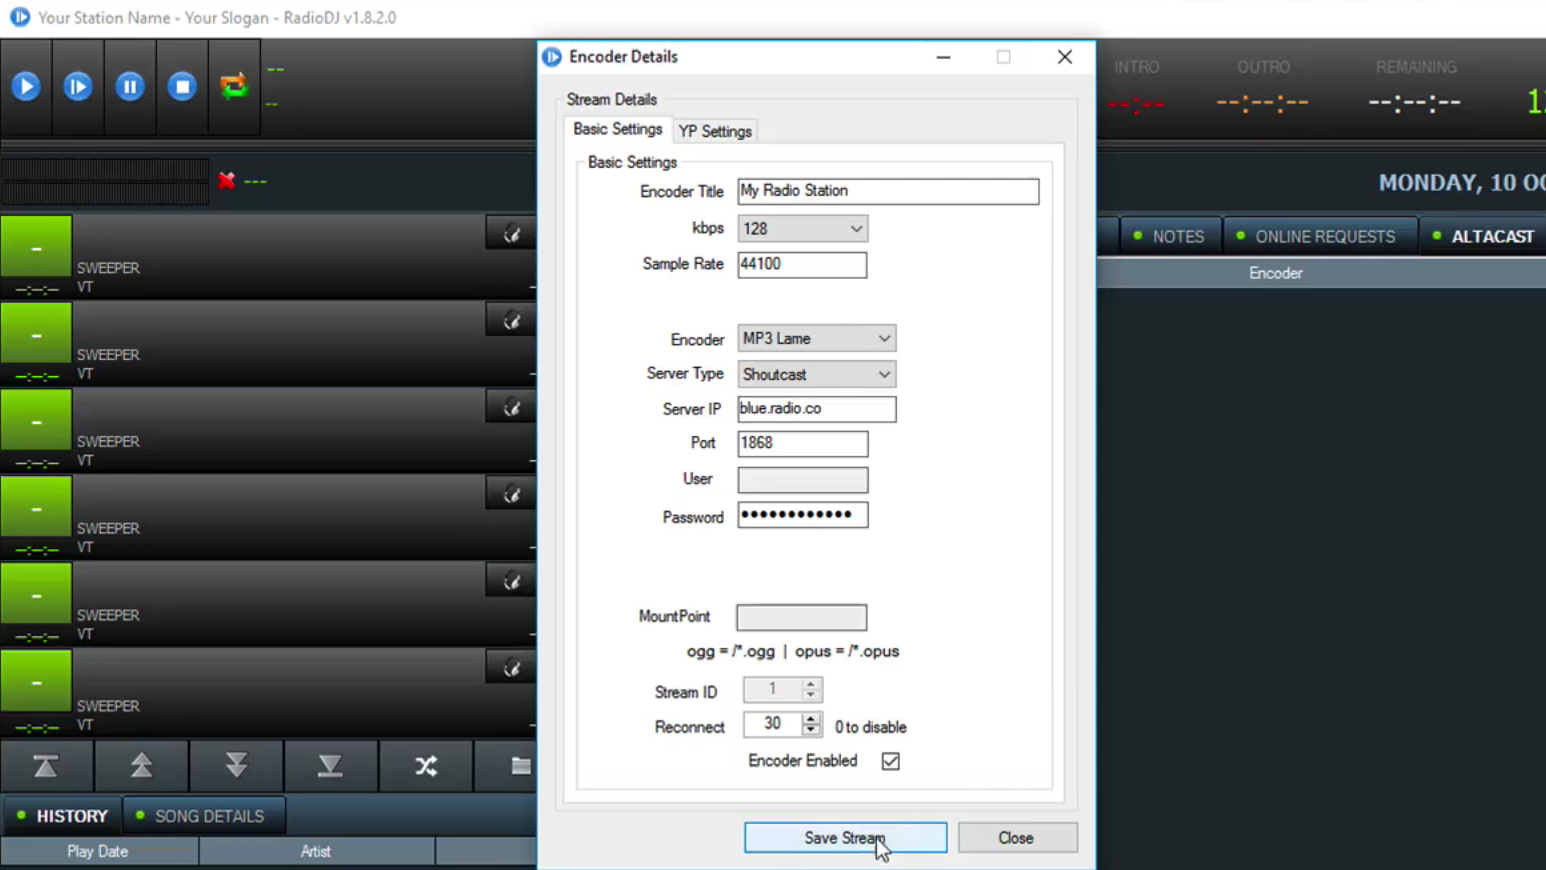
Task: Open the Server Type dropdown showing Shoutcast
Action: tap(816, 375)
